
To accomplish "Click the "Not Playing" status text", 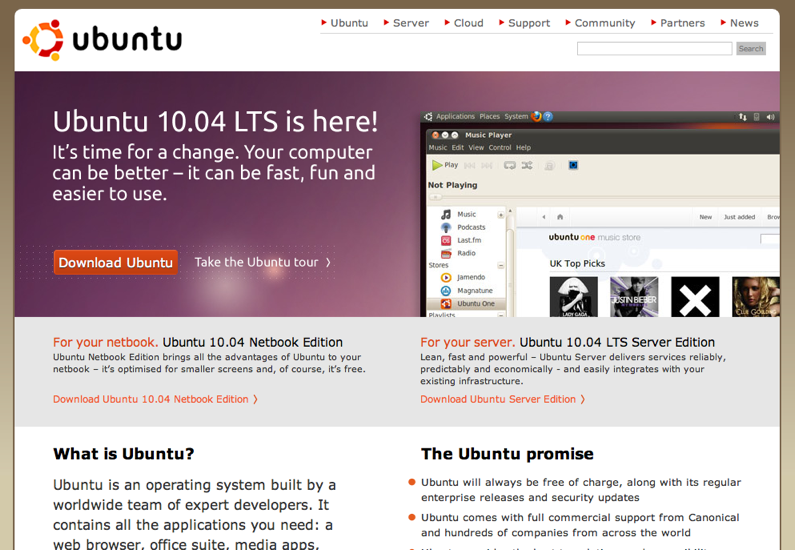I will pyautogui.click(x=452, y=185).
